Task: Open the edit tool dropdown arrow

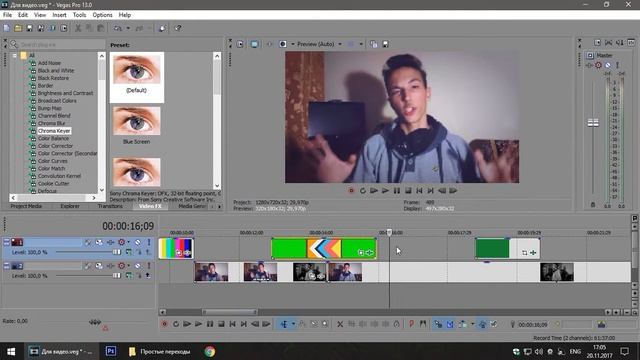Action: 293,324
